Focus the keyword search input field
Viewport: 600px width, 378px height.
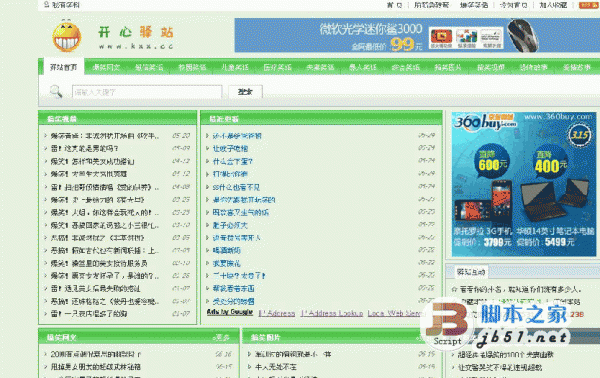pyautogui.click(x=147, y=92)
